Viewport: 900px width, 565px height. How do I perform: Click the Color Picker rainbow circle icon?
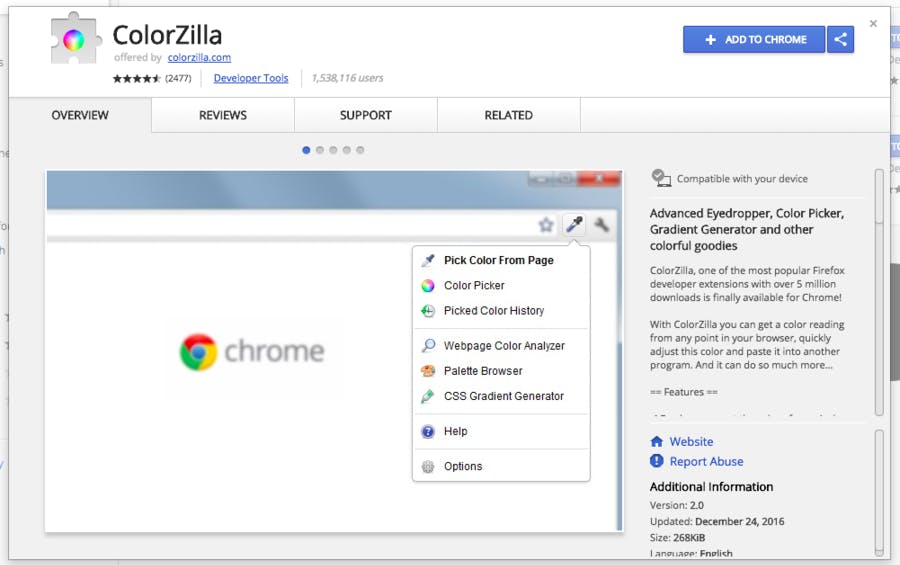tap(428, 285)
